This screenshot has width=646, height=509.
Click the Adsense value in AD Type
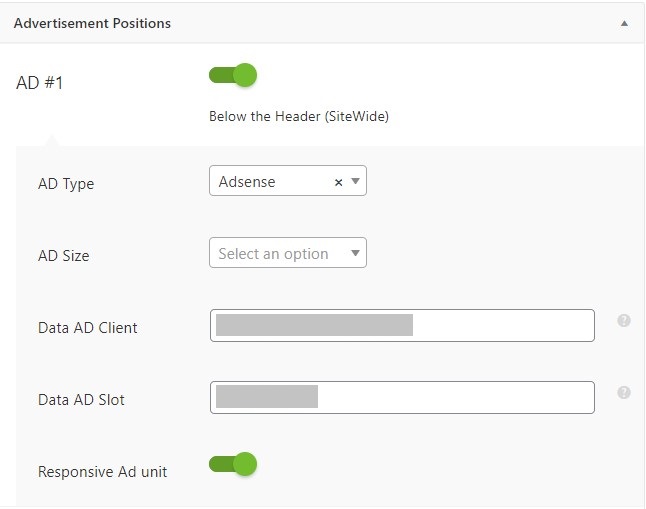pyautogui.click(x=247, y=181)
